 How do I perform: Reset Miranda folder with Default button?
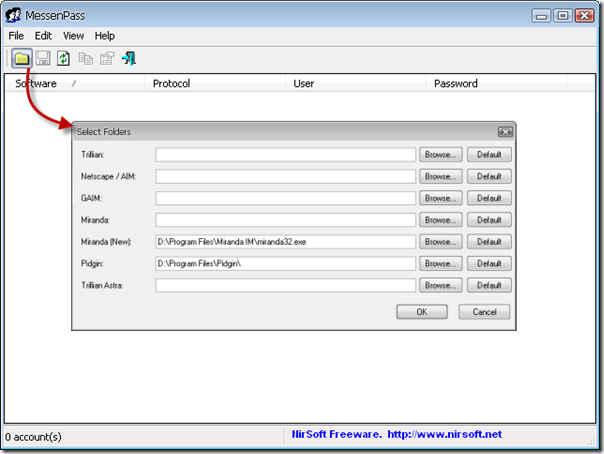click(489, 220)
